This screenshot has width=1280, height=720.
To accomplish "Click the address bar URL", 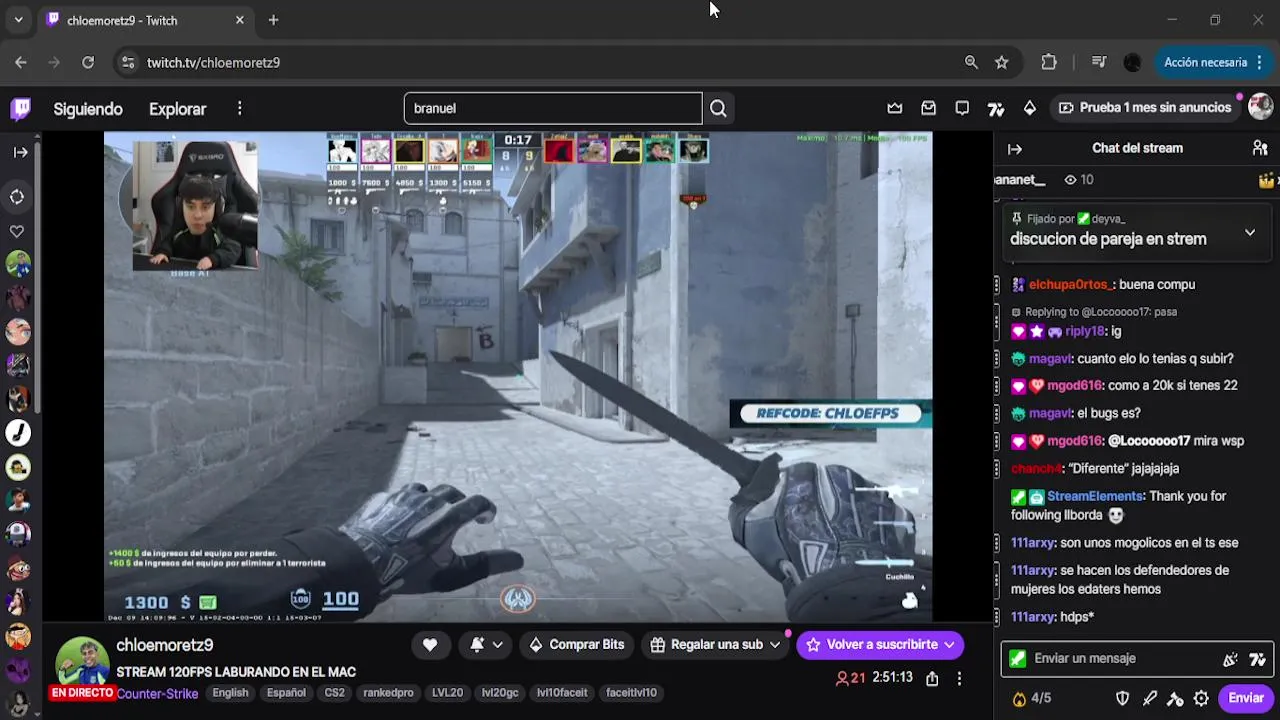I will tap(213, 62).
